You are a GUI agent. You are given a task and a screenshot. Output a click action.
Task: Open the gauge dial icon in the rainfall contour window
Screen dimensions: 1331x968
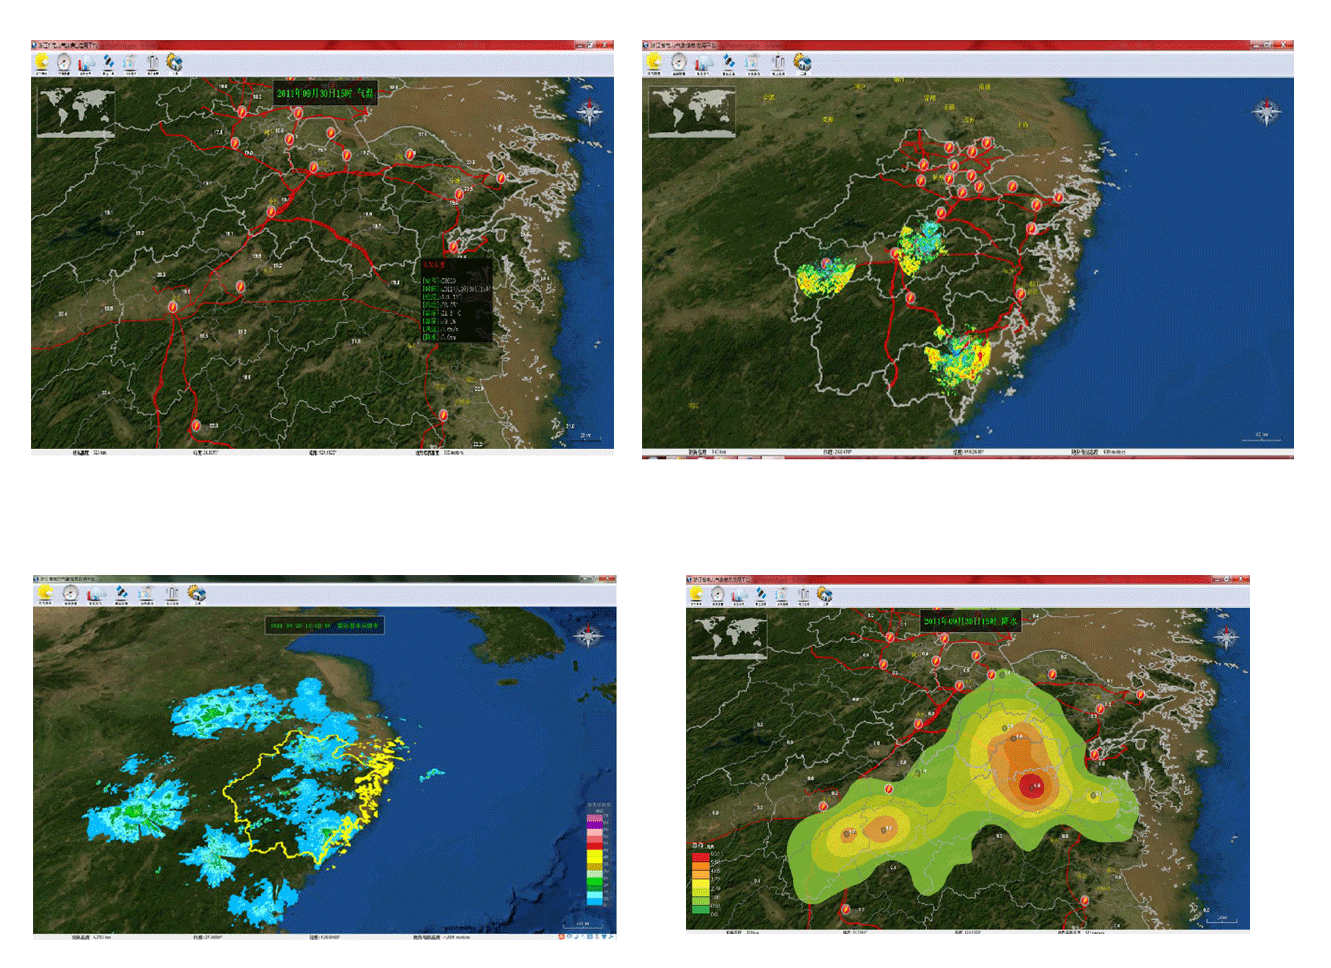[717, 595]
